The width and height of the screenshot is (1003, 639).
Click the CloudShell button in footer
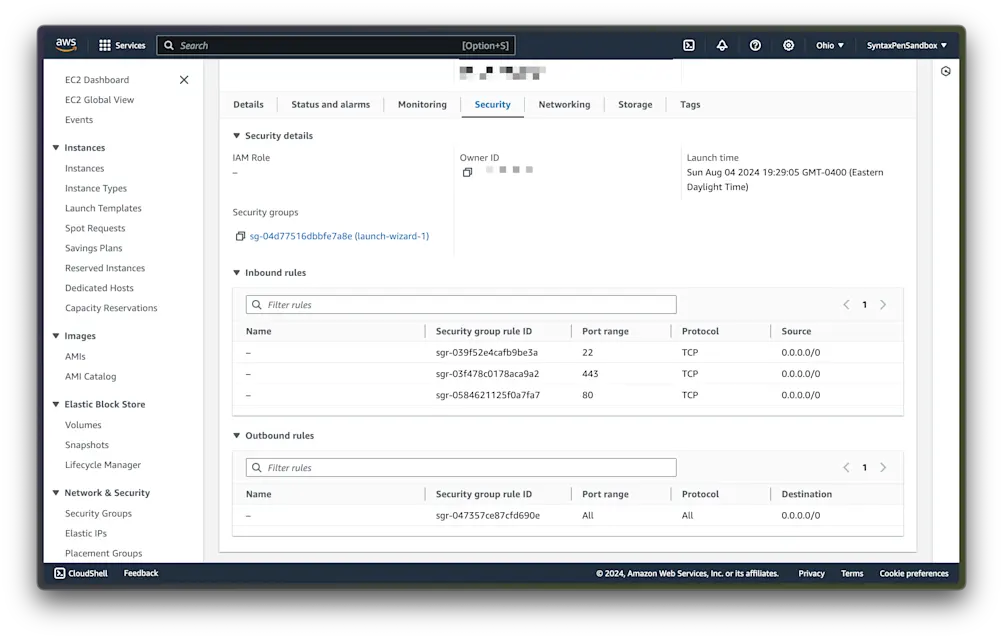[81, 573]
